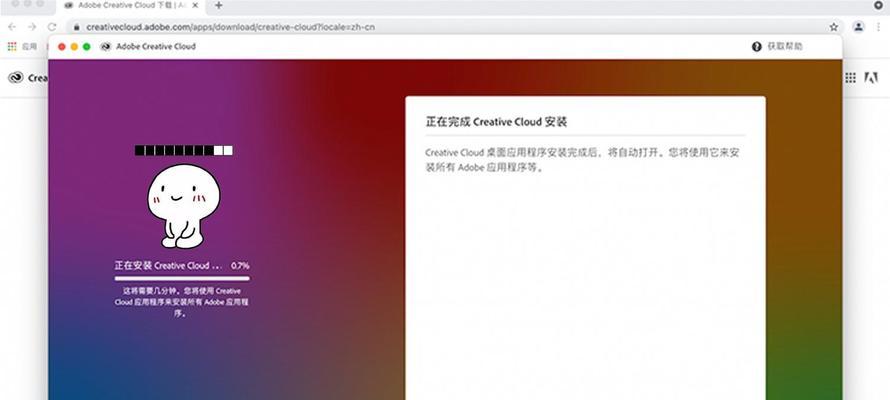The width and height of the screenshot is (890, 400).
Task: Bookmark this page with the star icon
Action: pos(833,27)
